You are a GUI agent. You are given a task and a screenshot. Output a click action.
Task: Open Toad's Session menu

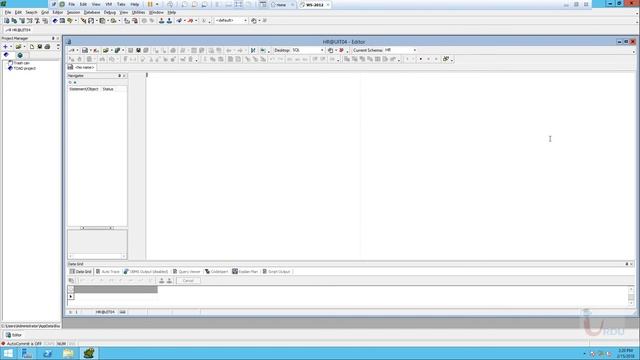click(x=73, y=13)
